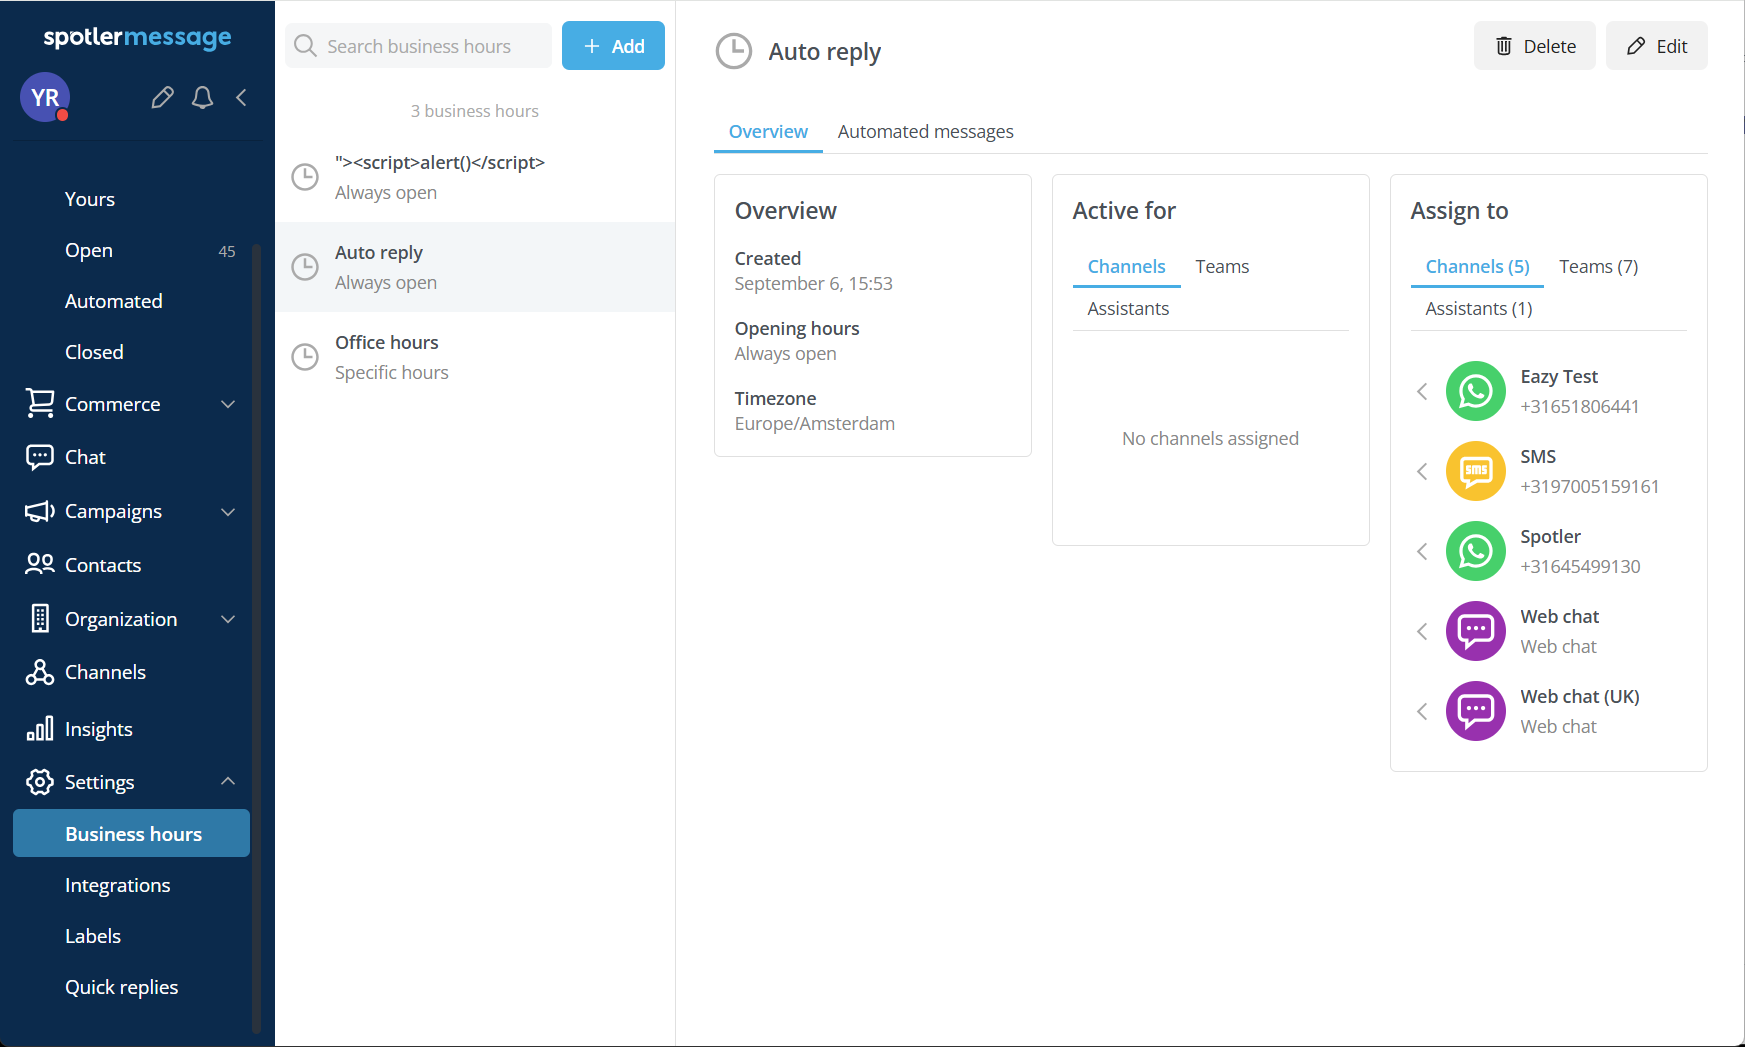Delete the Auto reply business hours
The height and width of the screenshot is (1047, 1745).
click(1534, 46)
